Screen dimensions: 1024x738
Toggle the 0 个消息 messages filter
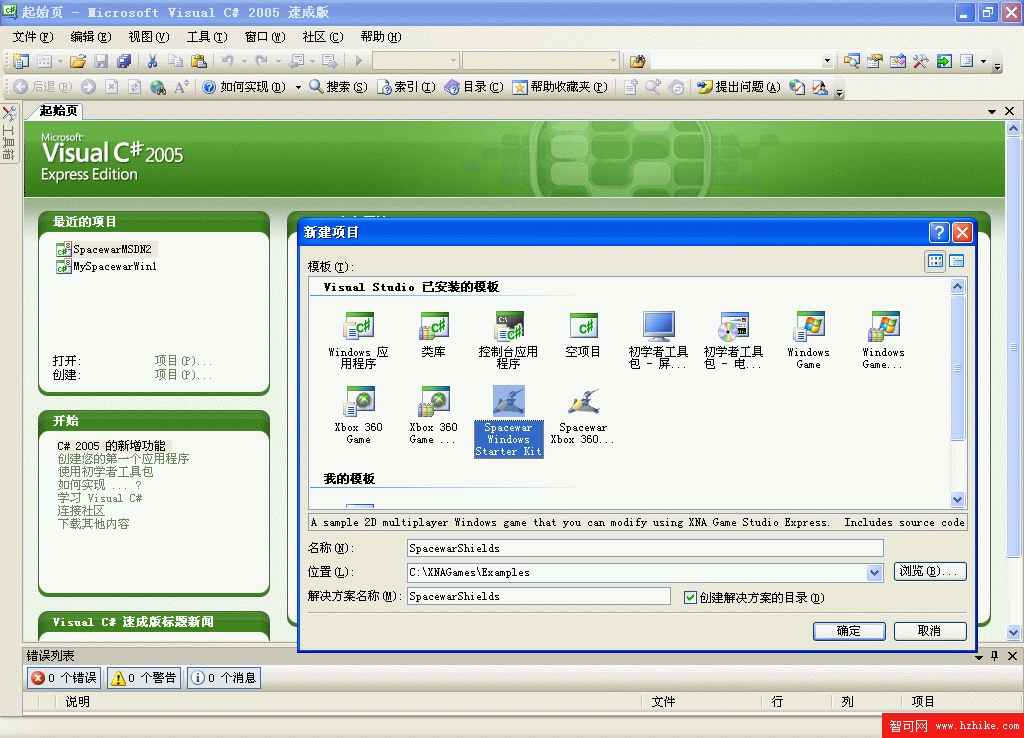click(x=224, y=678)
